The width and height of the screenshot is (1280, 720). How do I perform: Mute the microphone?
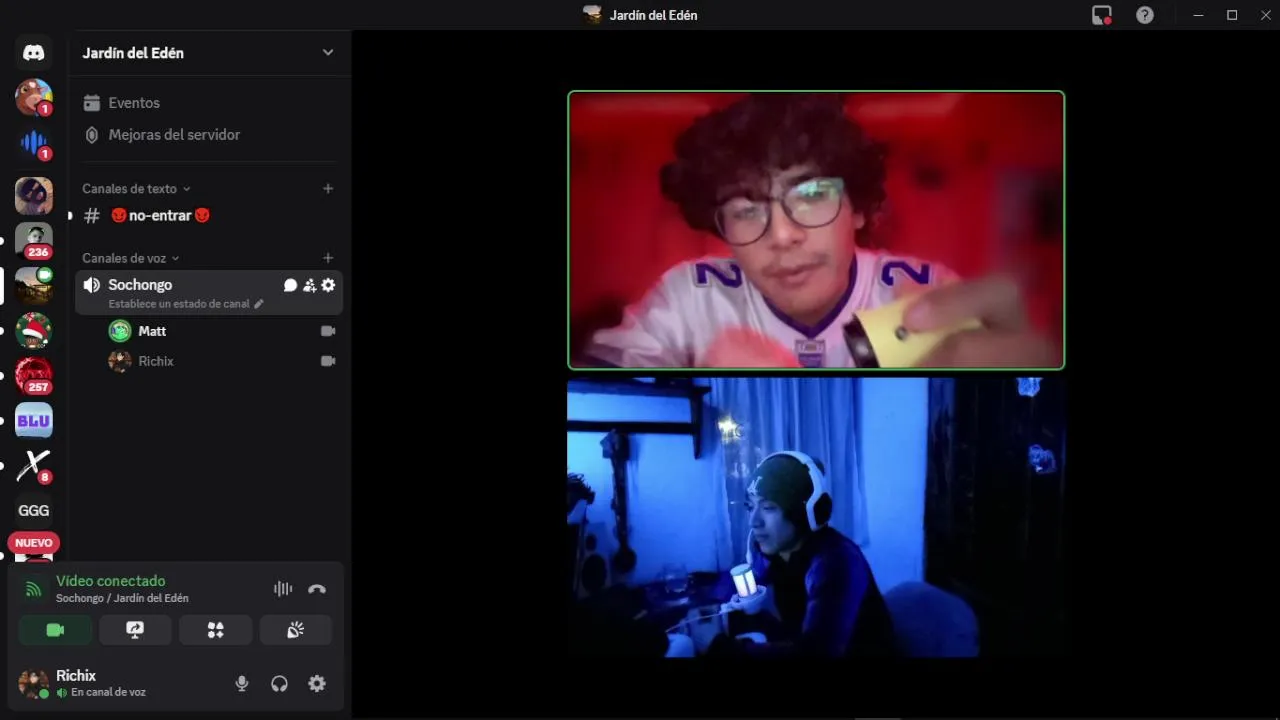click(241, 684)
